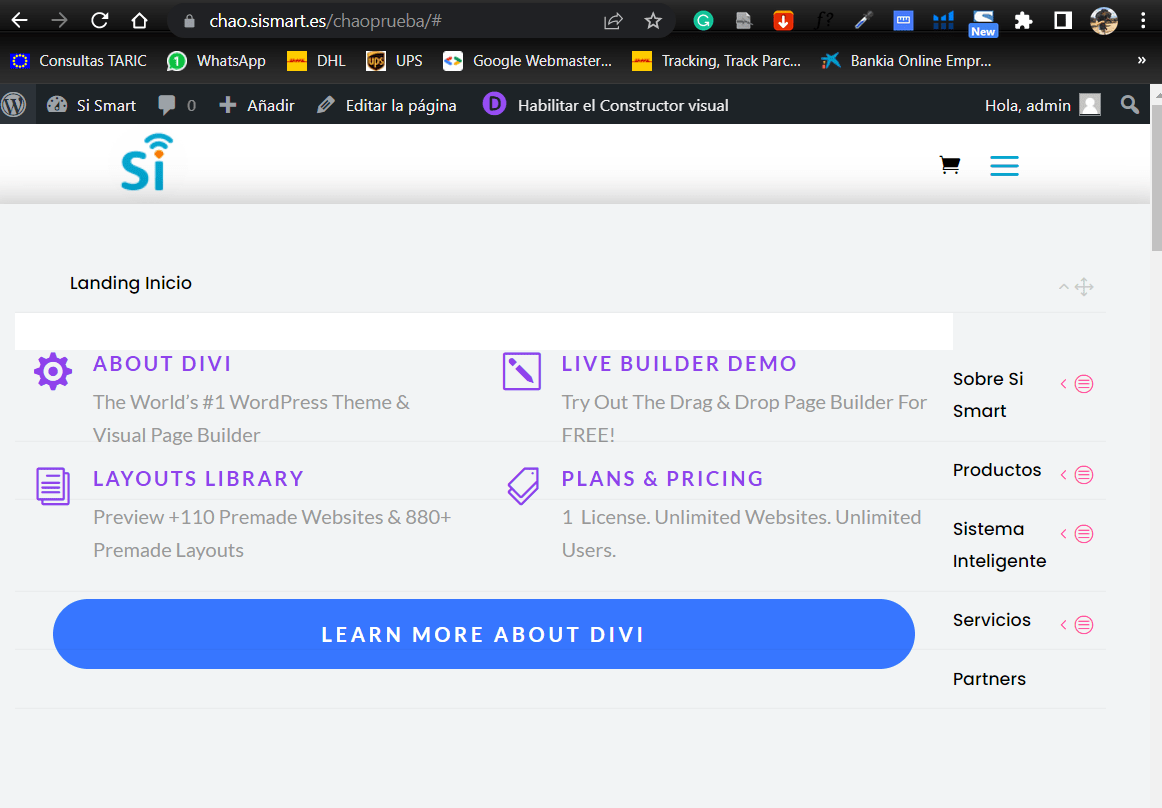The image size is (1162, 808).
Task: Click the Layouts Library document icon
Action: click(53, 486)
